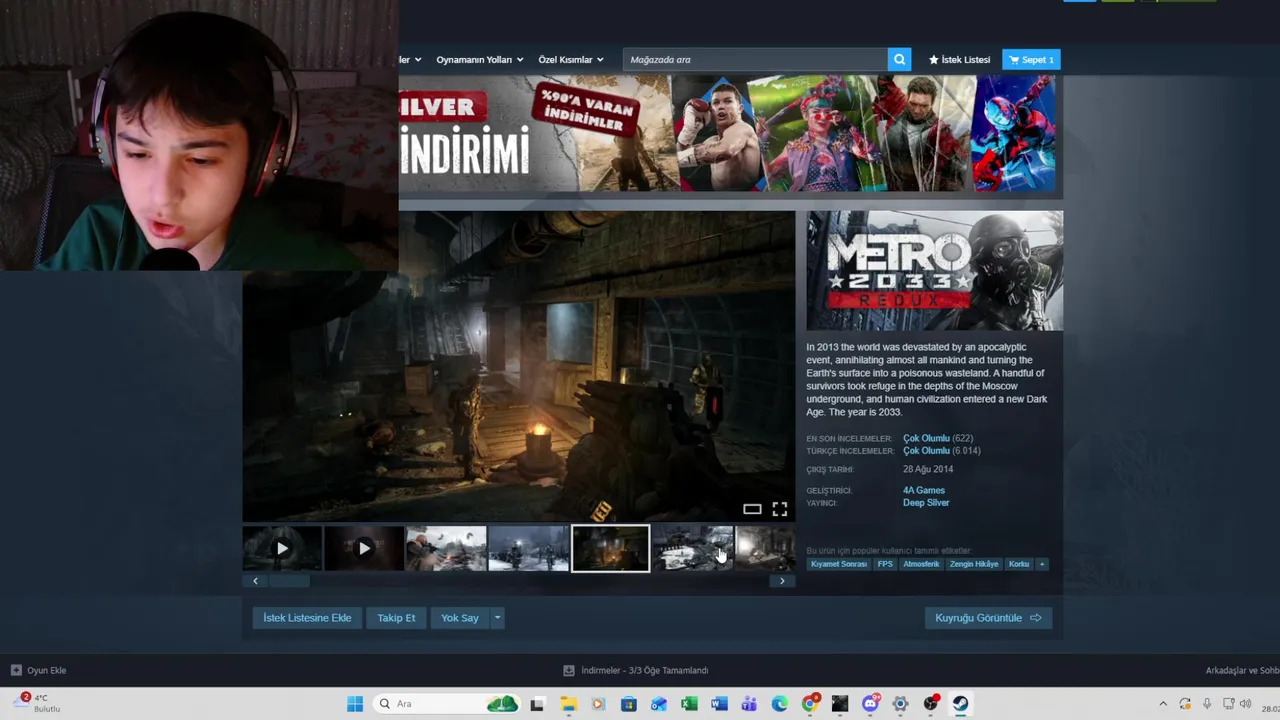This screenshot has width=1280, height=720.
Task: Open recent reviews Çok Olumlu (622) link
Action: [938, 438]
